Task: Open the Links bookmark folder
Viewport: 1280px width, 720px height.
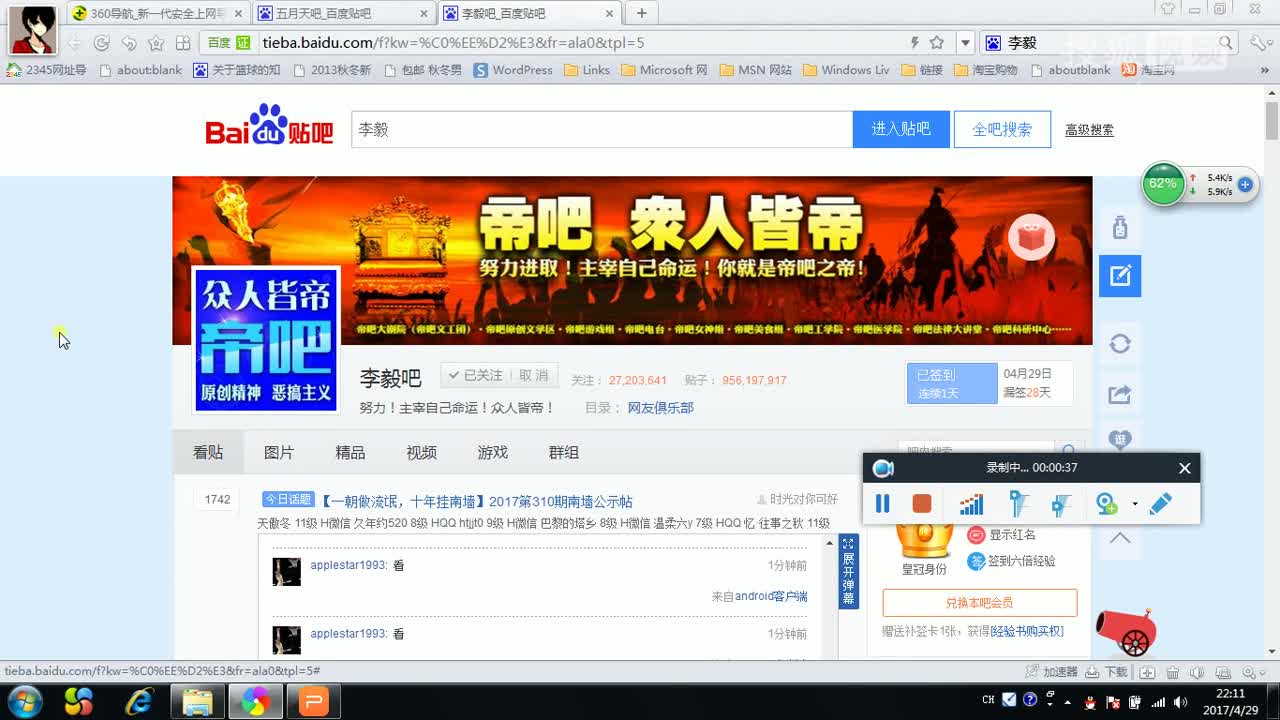Action: click(587, 70)
